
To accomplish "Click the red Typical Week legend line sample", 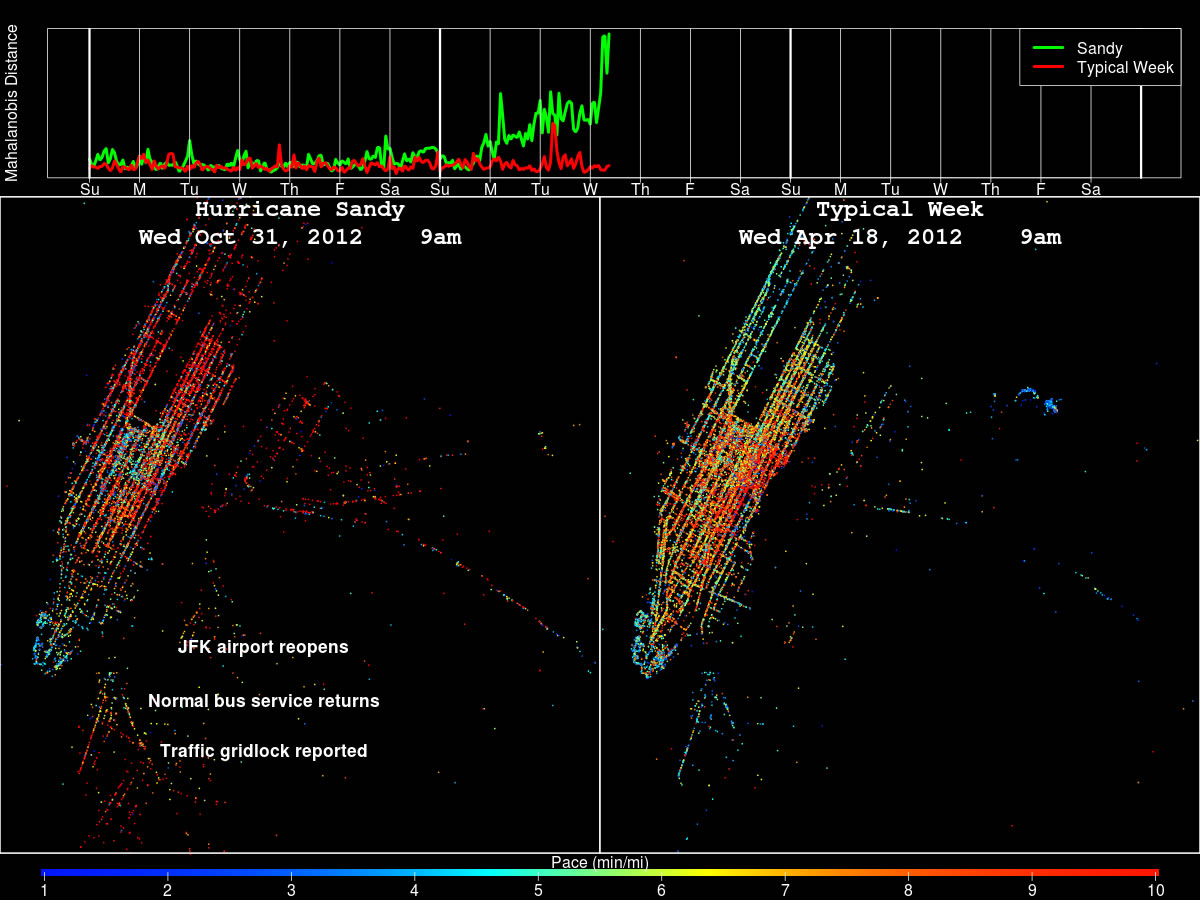I will point(1048,68).
